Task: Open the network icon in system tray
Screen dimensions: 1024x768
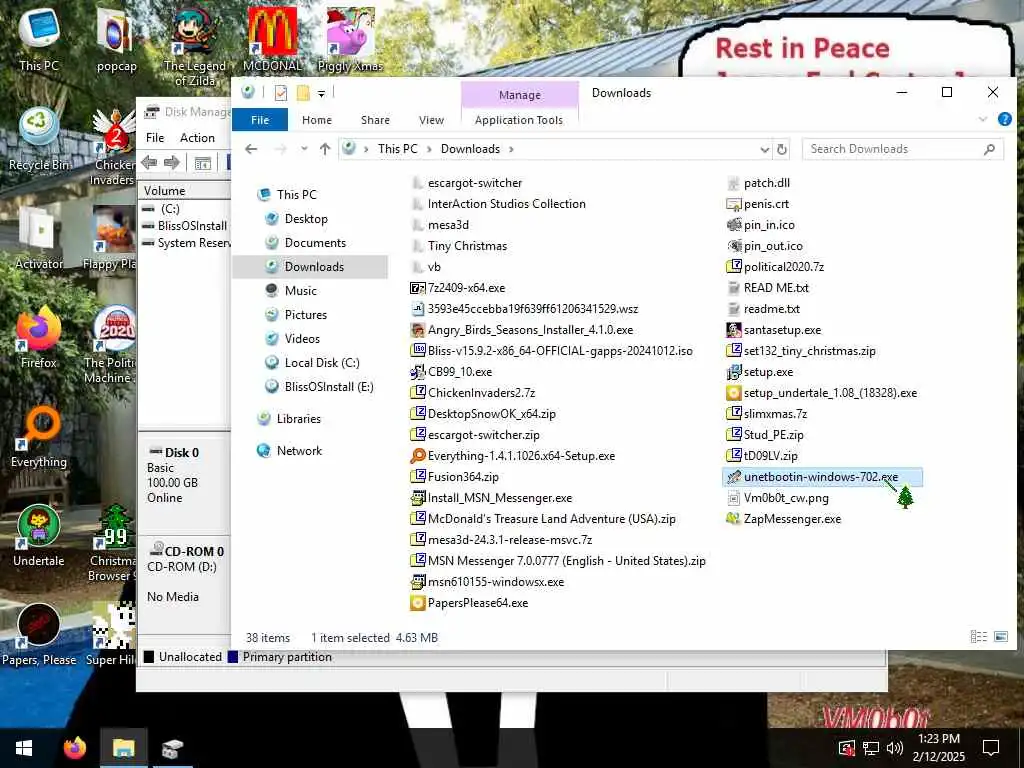Action: click(871, 748)
